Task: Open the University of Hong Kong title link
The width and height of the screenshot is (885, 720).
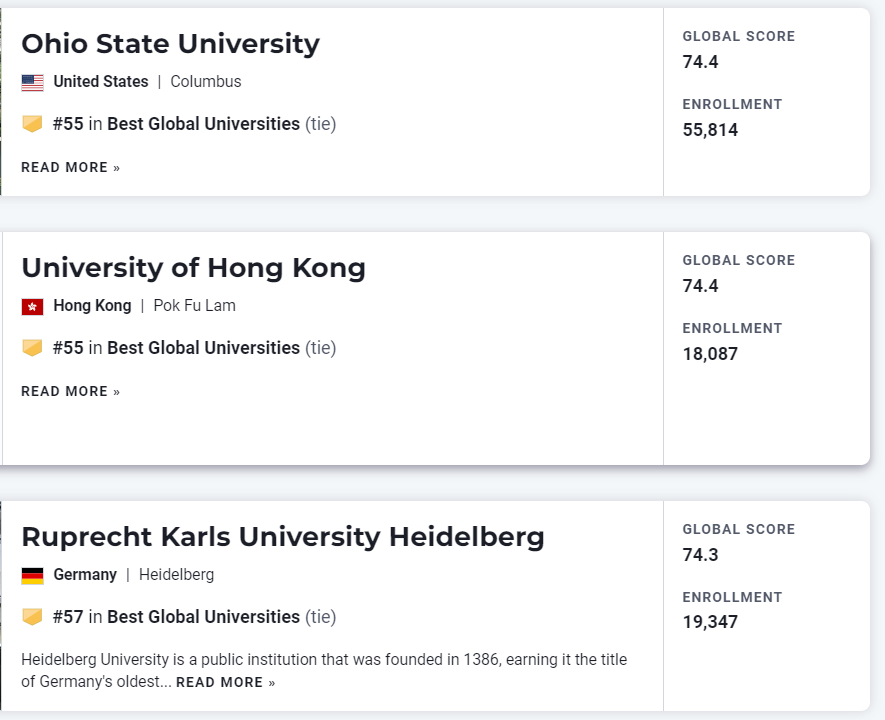Action: pos(193,268)
